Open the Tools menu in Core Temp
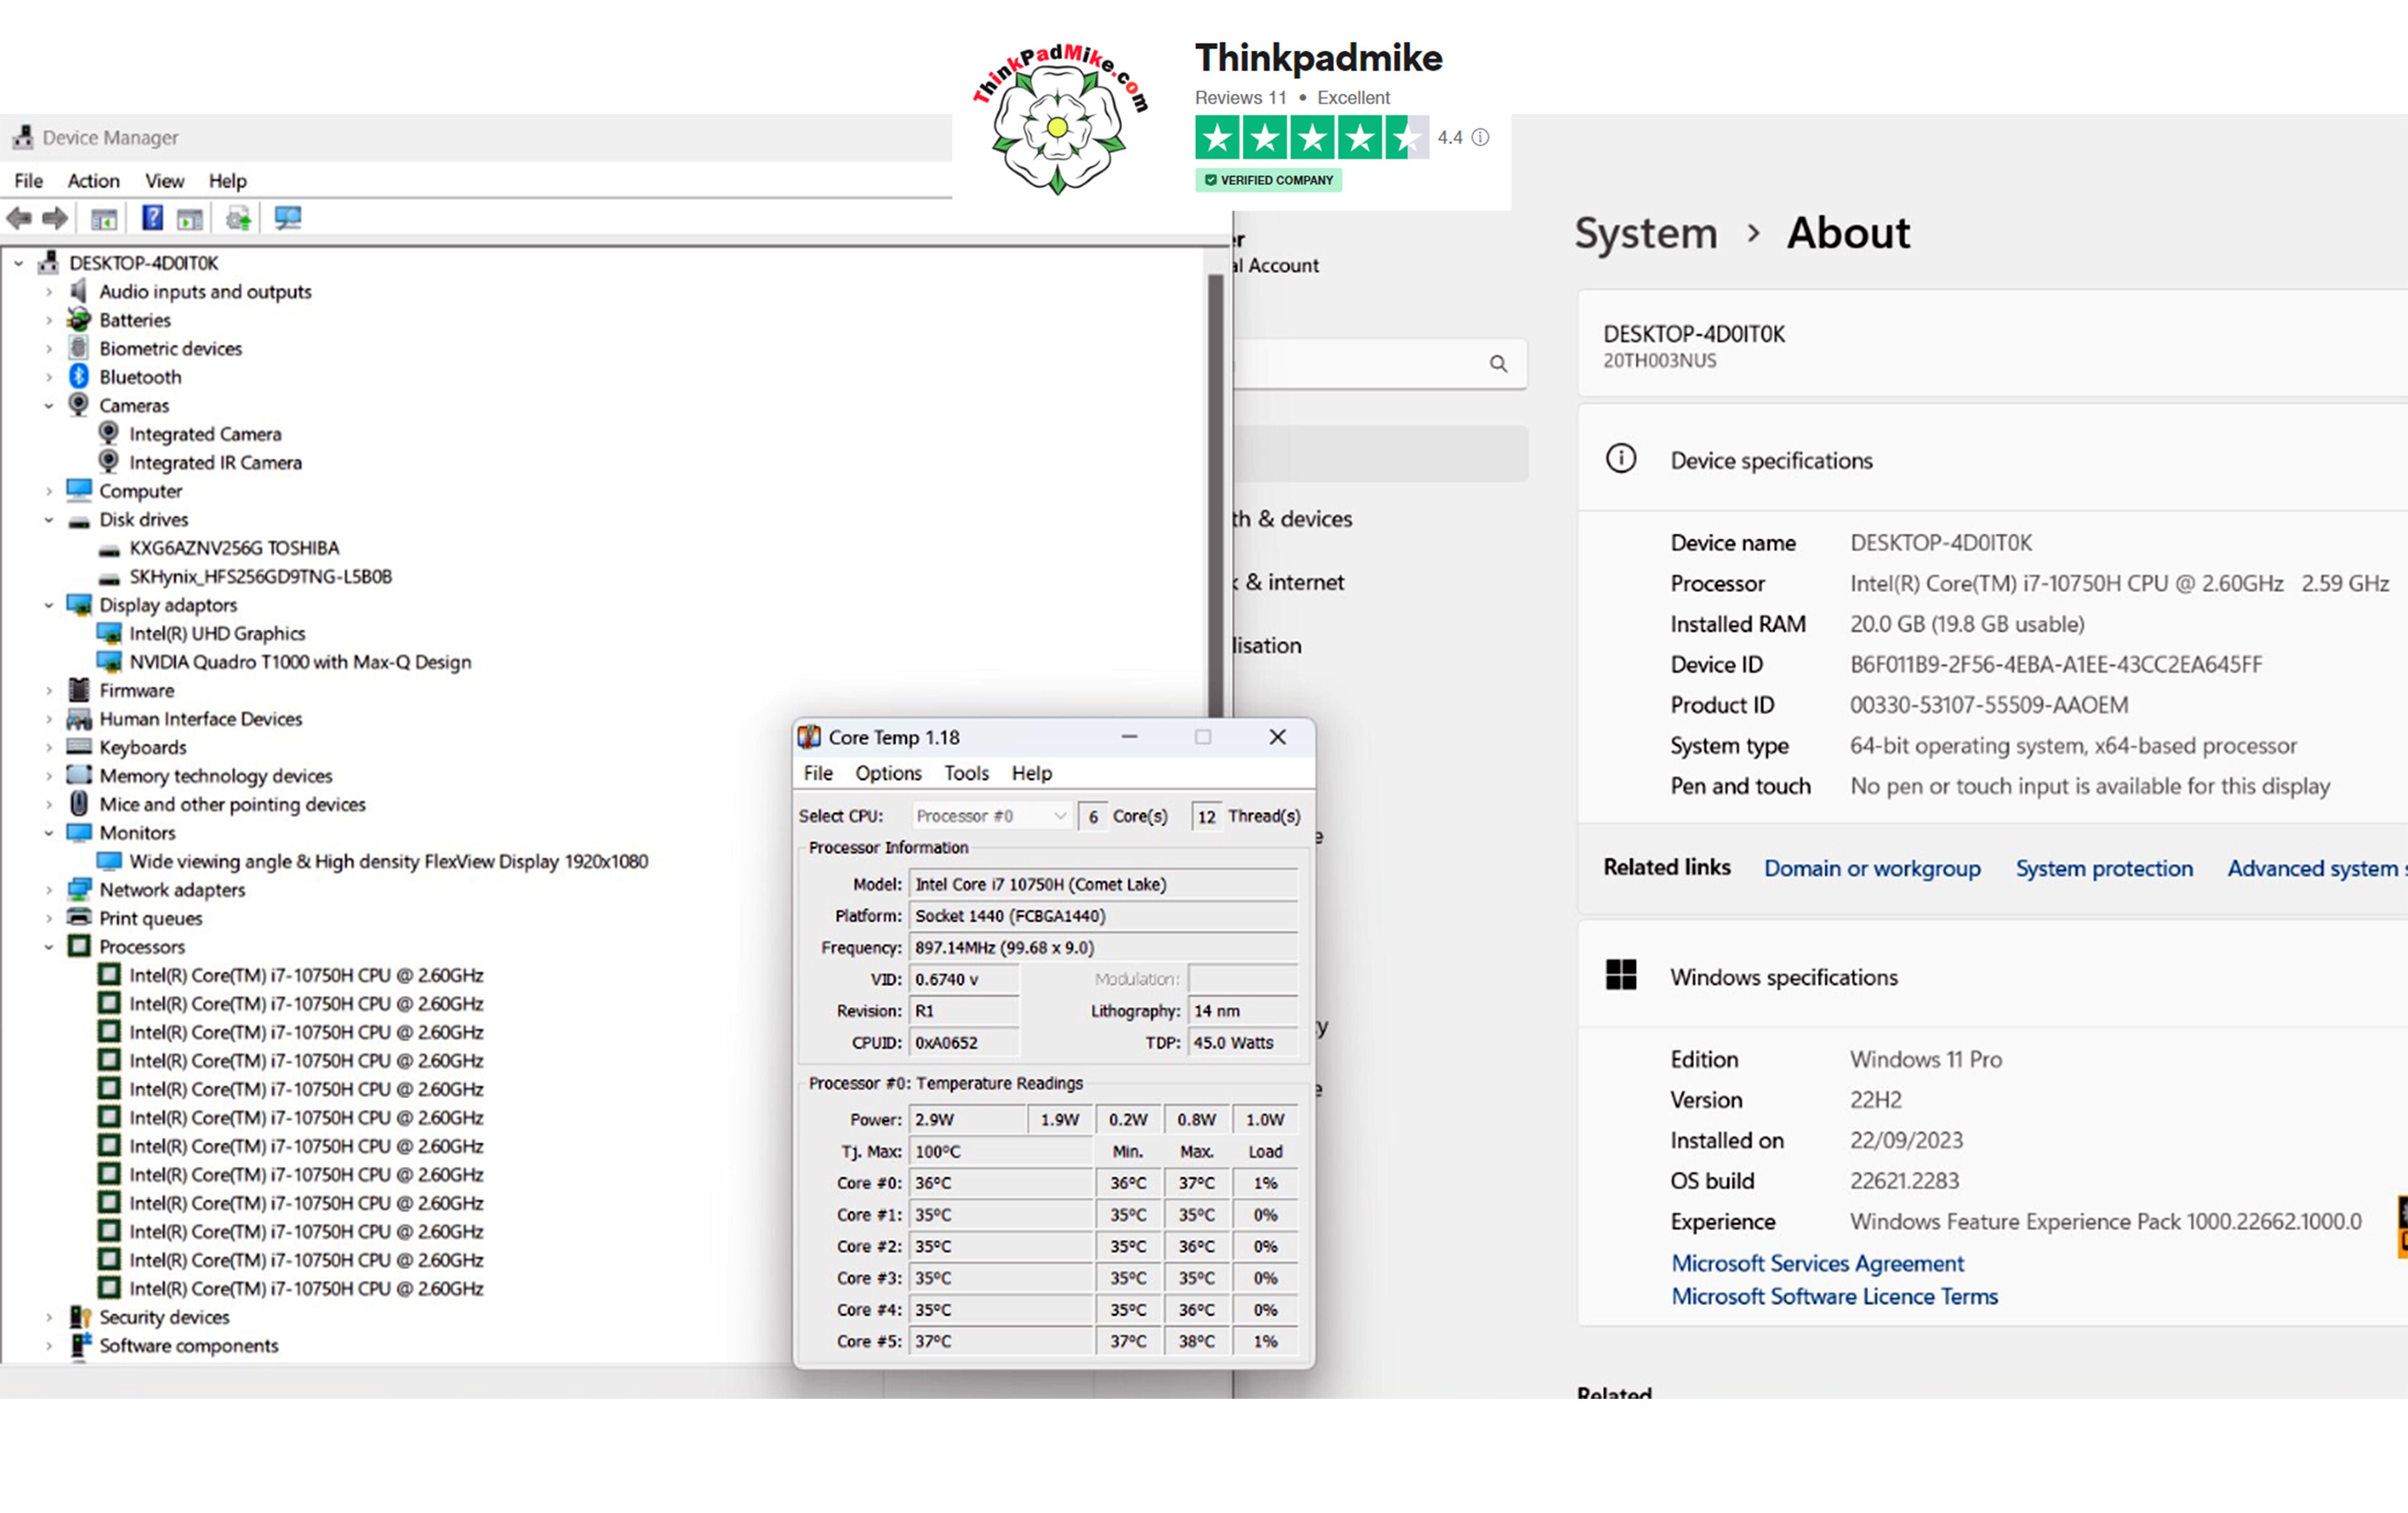 pos(966,773)
